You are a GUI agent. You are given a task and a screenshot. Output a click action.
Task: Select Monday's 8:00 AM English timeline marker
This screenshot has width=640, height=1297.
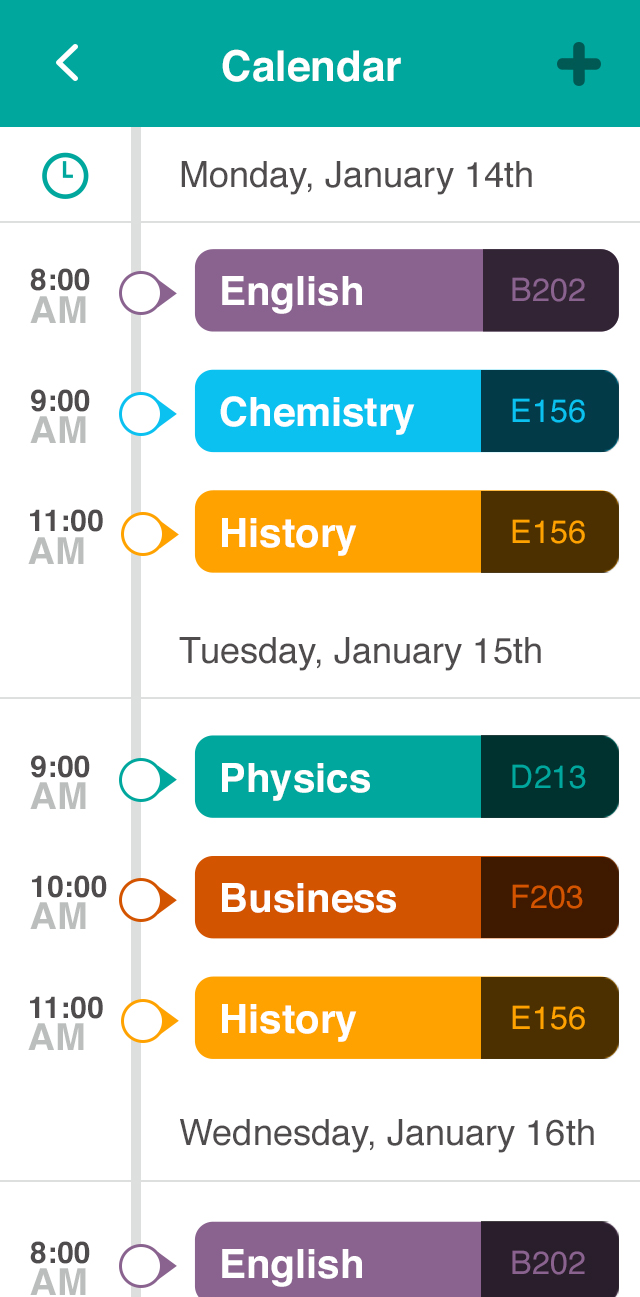tap(143, 293)
